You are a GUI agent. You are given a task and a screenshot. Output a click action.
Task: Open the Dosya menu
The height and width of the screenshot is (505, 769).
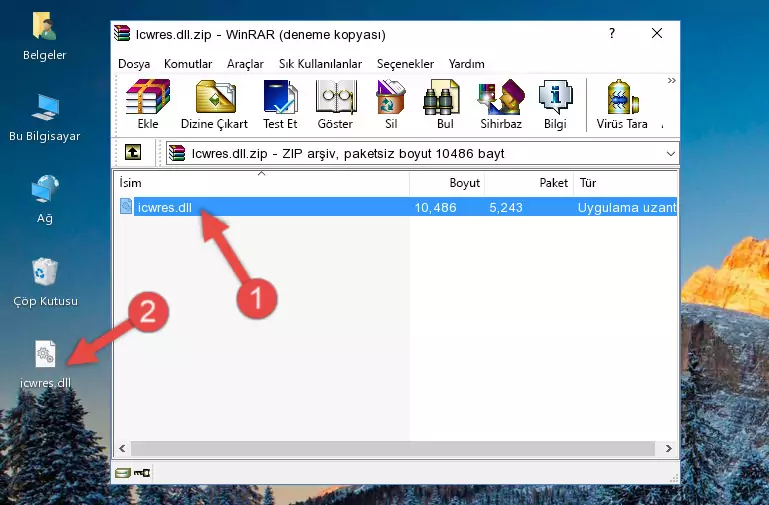pos(134,64)
